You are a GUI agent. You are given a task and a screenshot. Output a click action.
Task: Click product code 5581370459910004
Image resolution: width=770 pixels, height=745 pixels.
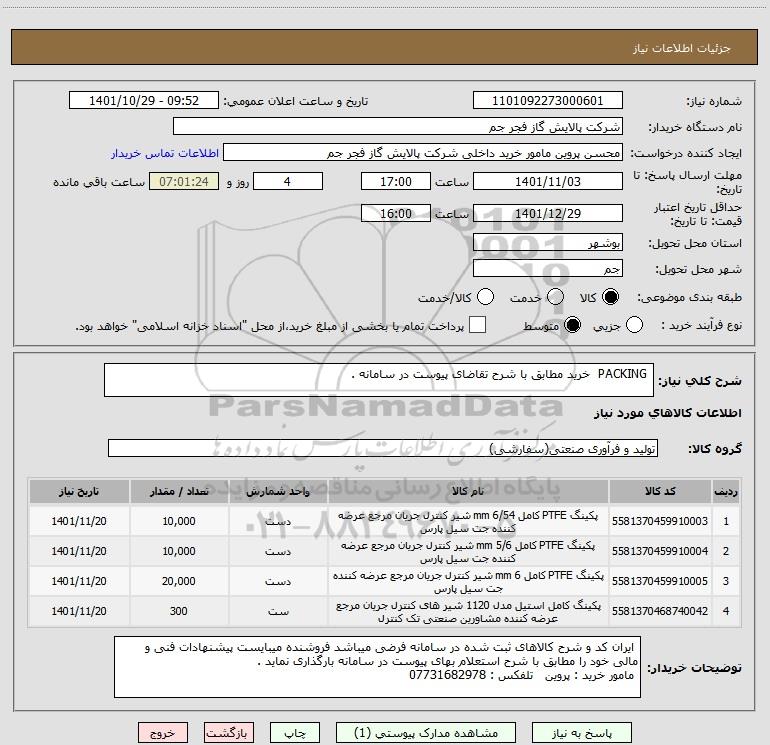pyautogui.click(x=660, y=552)
